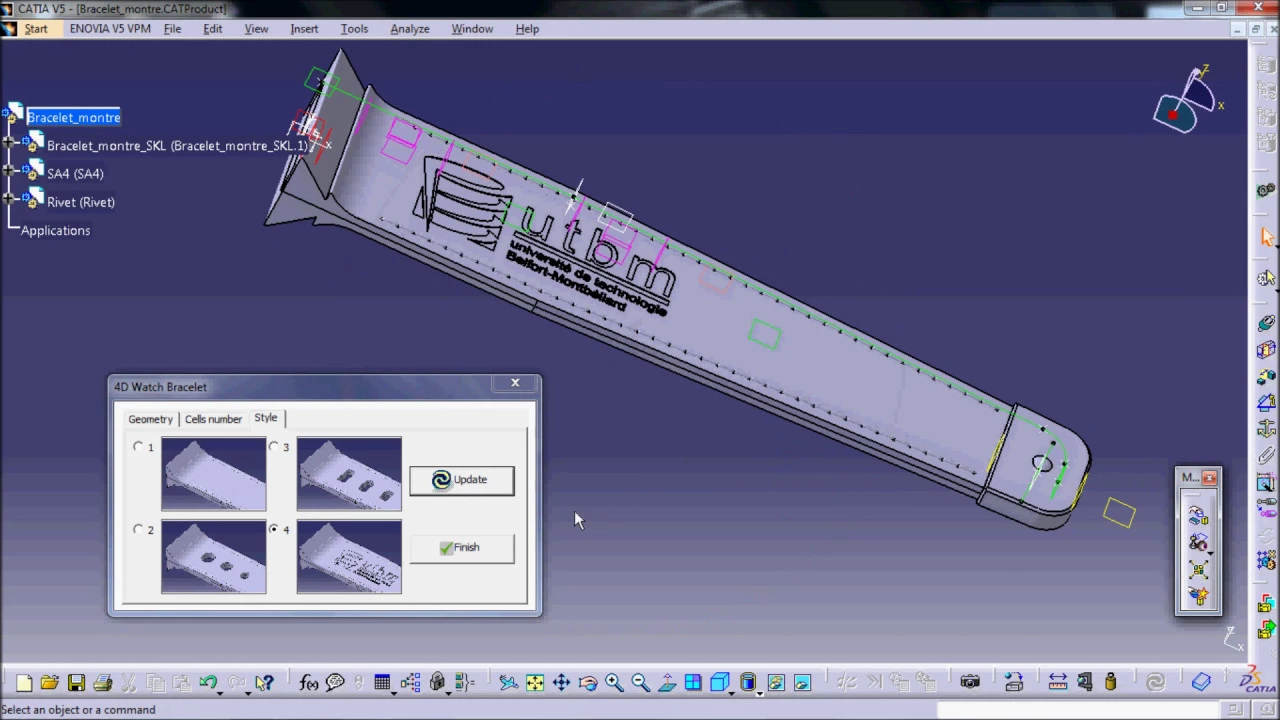Click the Capture camera icon
This screenshot has width=1280, height=720.
click(969, 683)
